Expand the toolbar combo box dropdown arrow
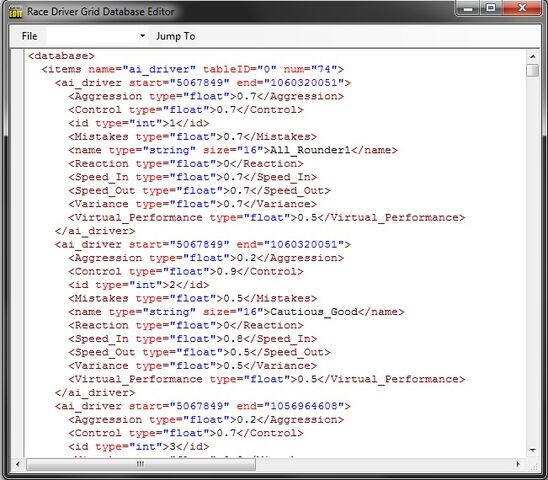The height and width of the screenshot is (480, 548). pos(142,36)
